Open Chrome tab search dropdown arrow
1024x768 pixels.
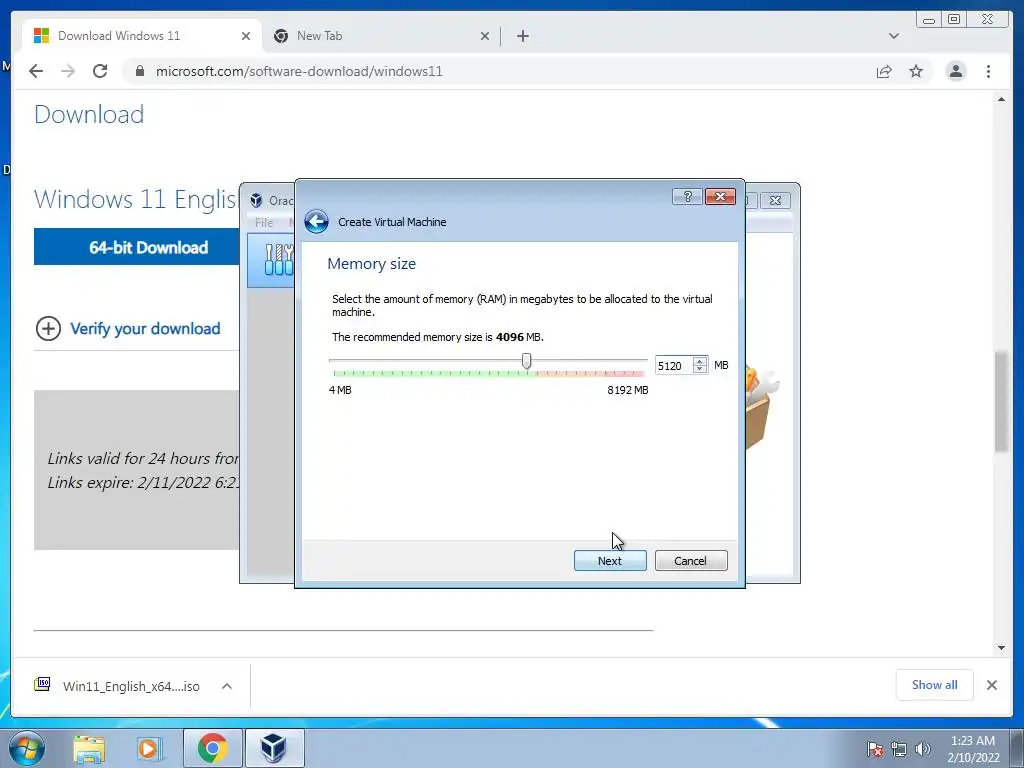(894, 36)
